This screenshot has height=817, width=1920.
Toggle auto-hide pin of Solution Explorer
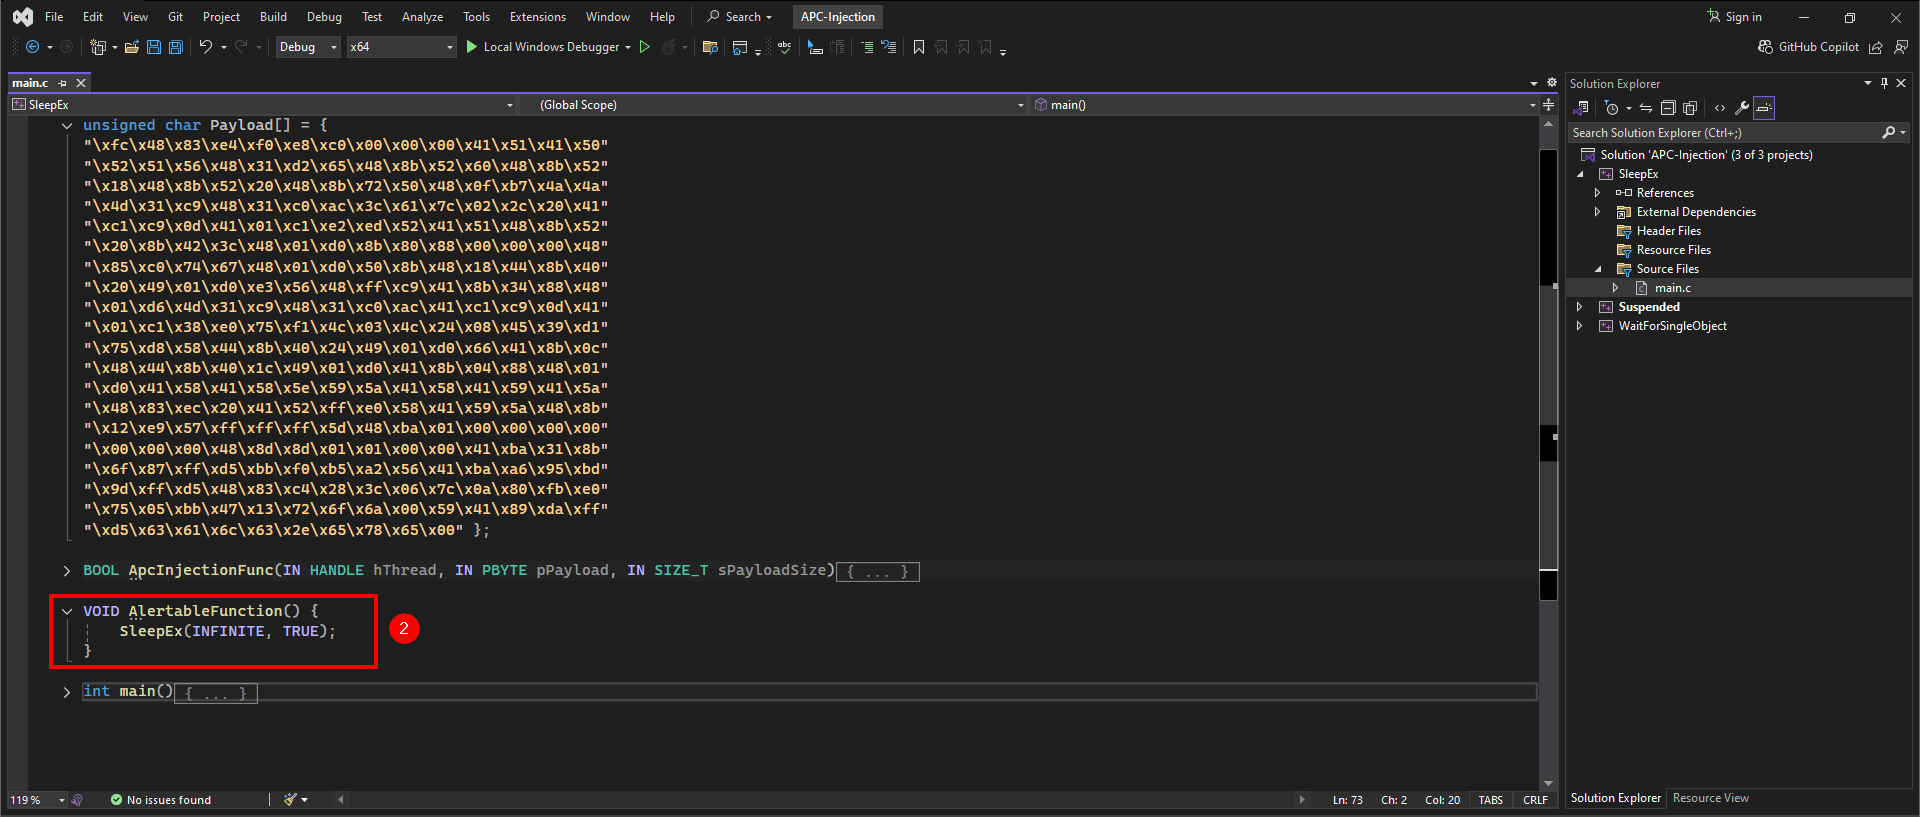(1884, 83)
